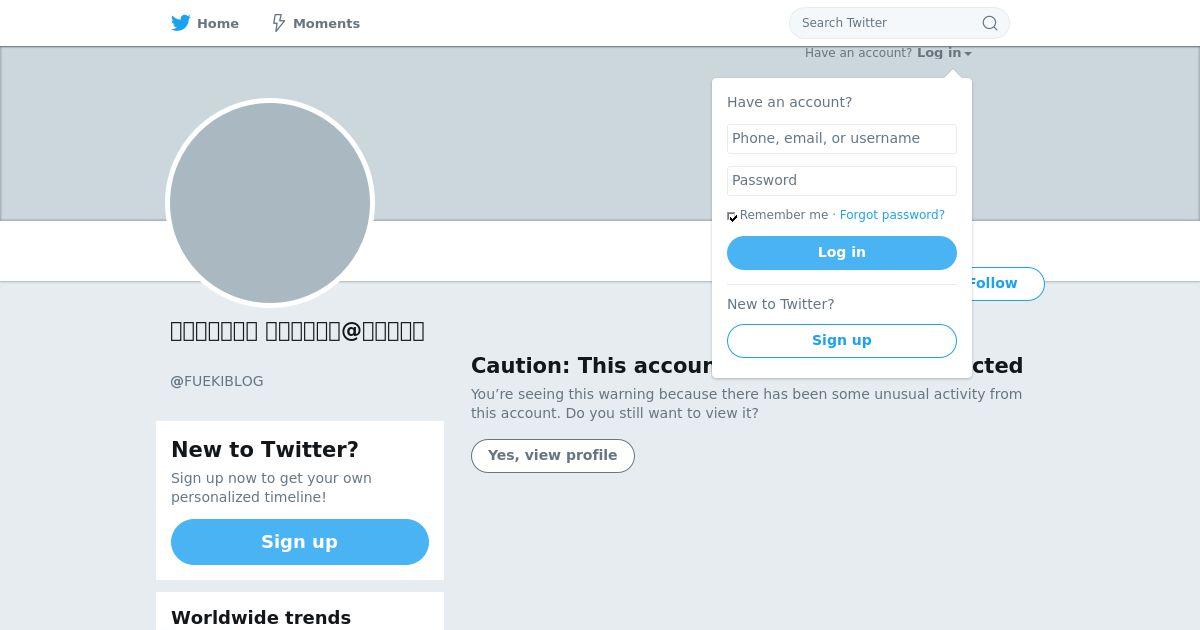1200x630 pixels.
Task: Click Yes, view profile button
Action: [553, 456]
